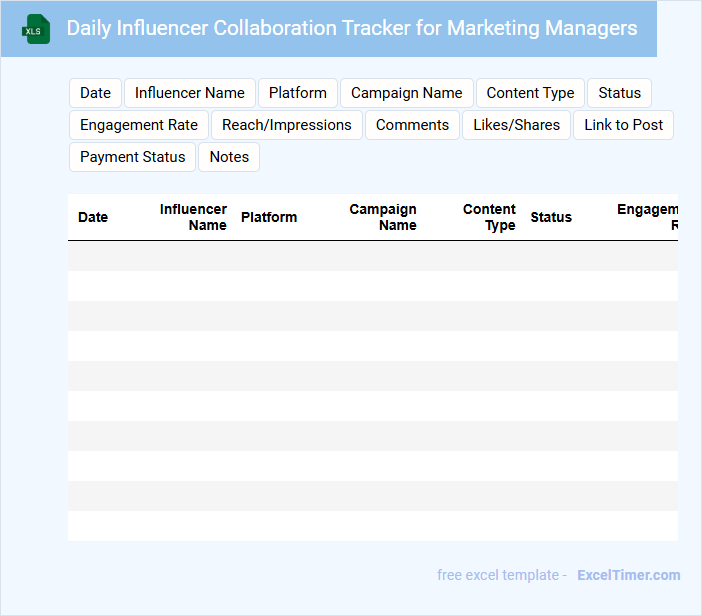Click the Content Type table column header
Screen dimensions: 702x616
(489, 217)
